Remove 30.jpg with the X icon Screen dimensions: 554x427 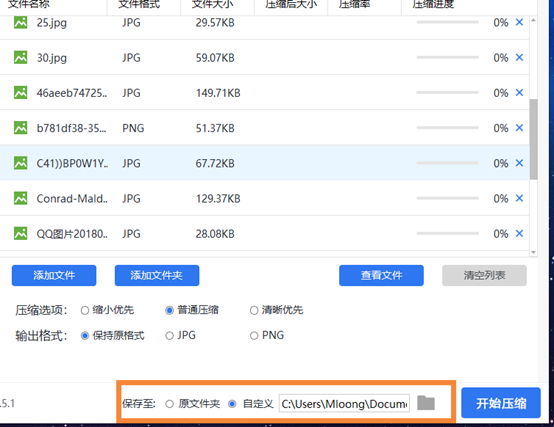519,57
